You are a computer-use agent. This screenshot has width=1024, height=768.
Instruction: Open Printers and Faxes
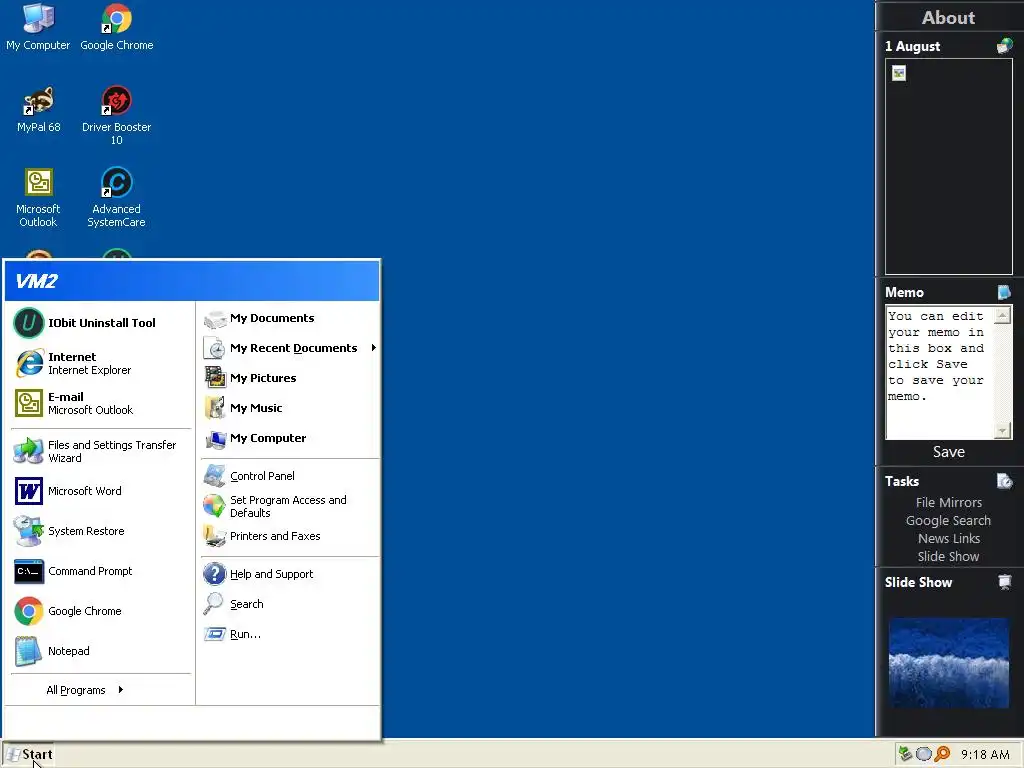[289, 536]
